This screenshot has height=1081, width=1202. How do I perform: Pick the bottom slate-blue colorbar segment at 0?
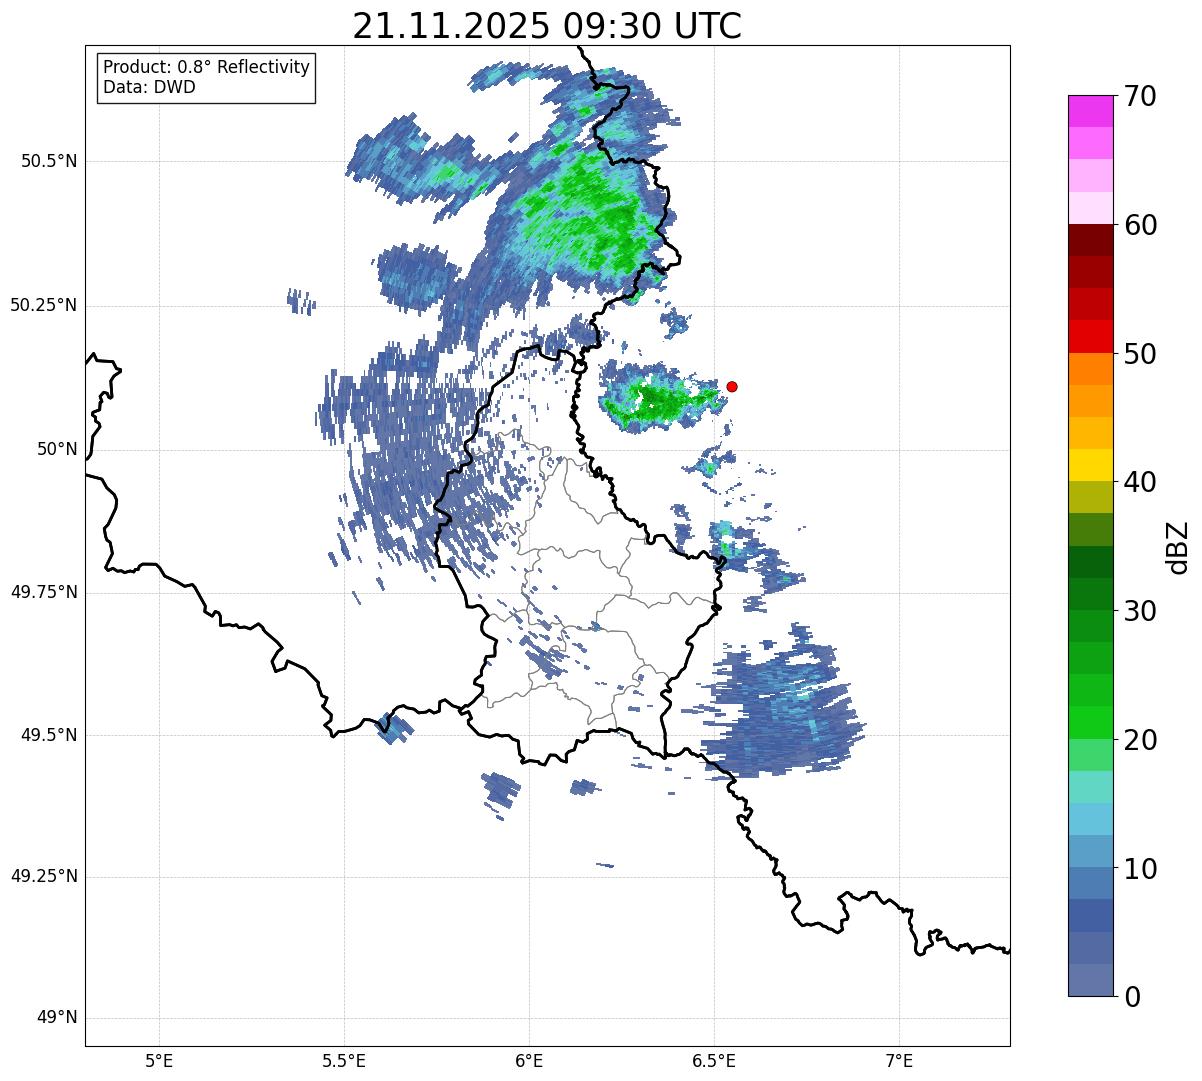(1091, 980)
